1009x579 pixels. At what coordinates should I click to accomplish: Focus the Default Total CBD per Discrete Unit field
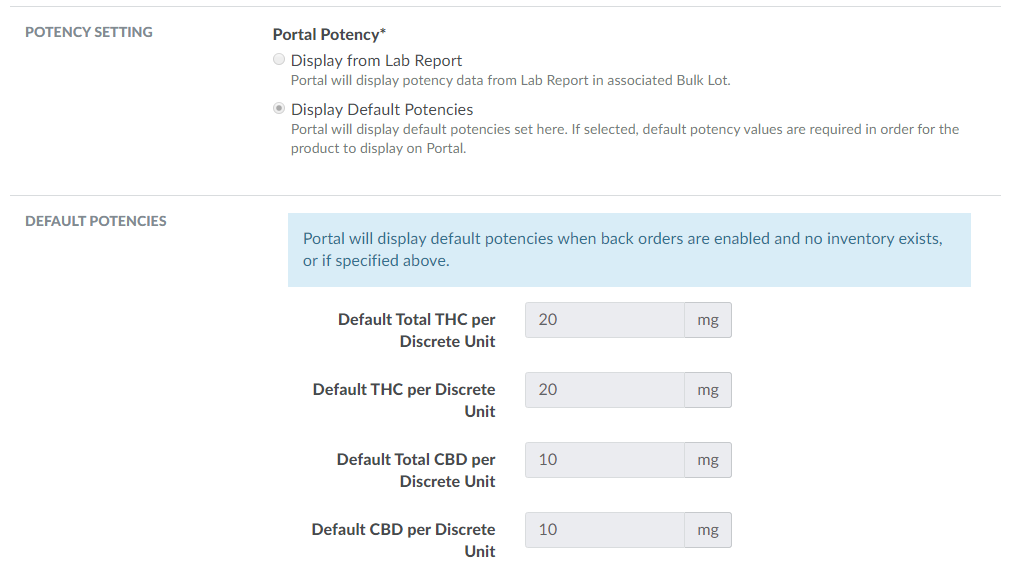coord(604,460)
